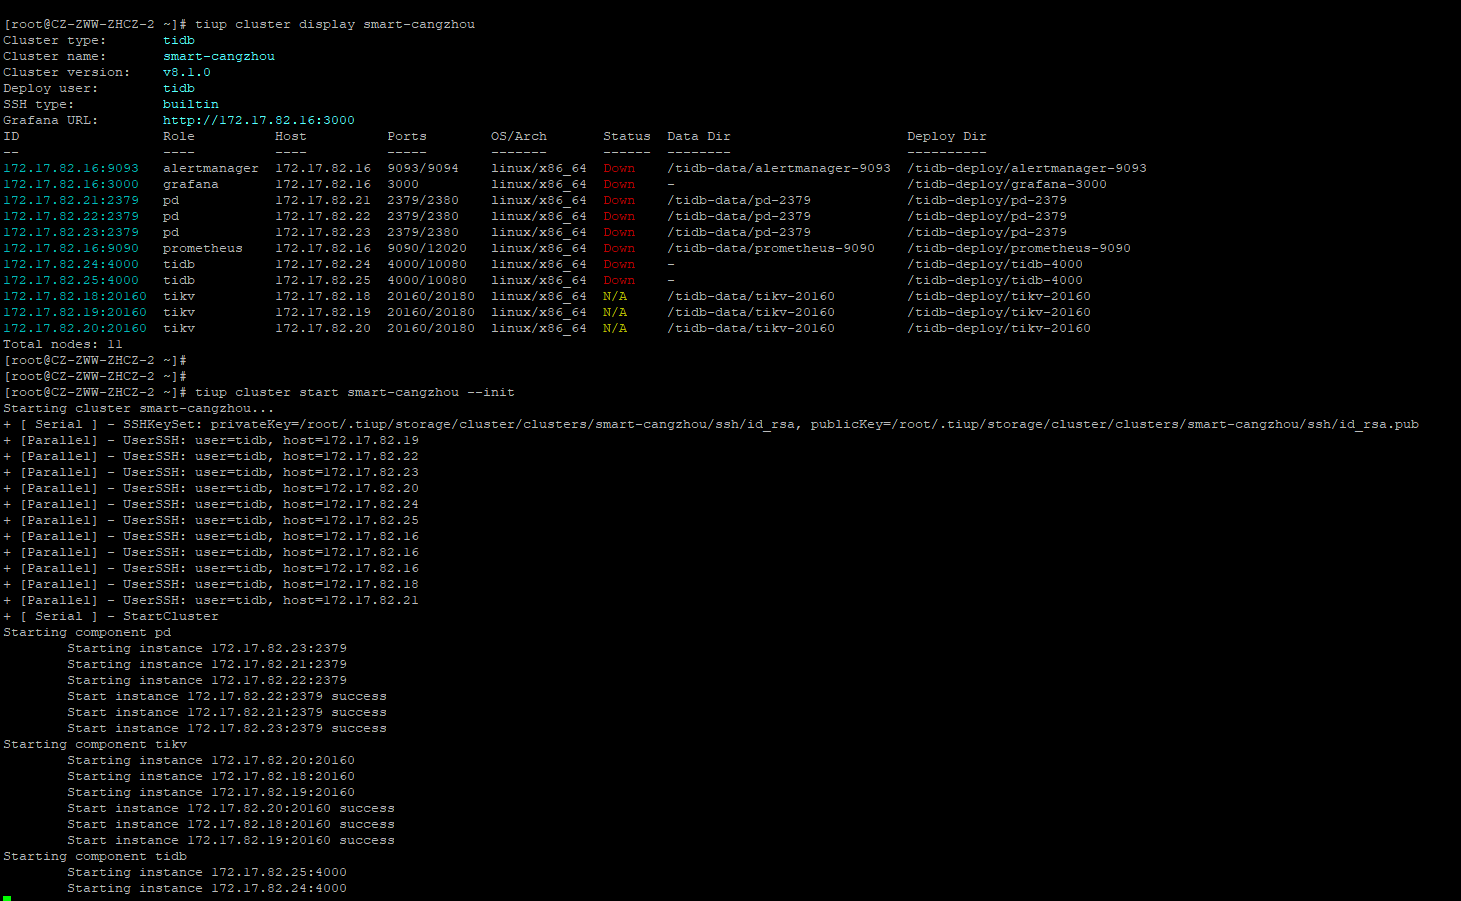This screenshot has width=1461, height=901.
Task: Select the 'OS/Arch' column header
Action: click(519, 136)
